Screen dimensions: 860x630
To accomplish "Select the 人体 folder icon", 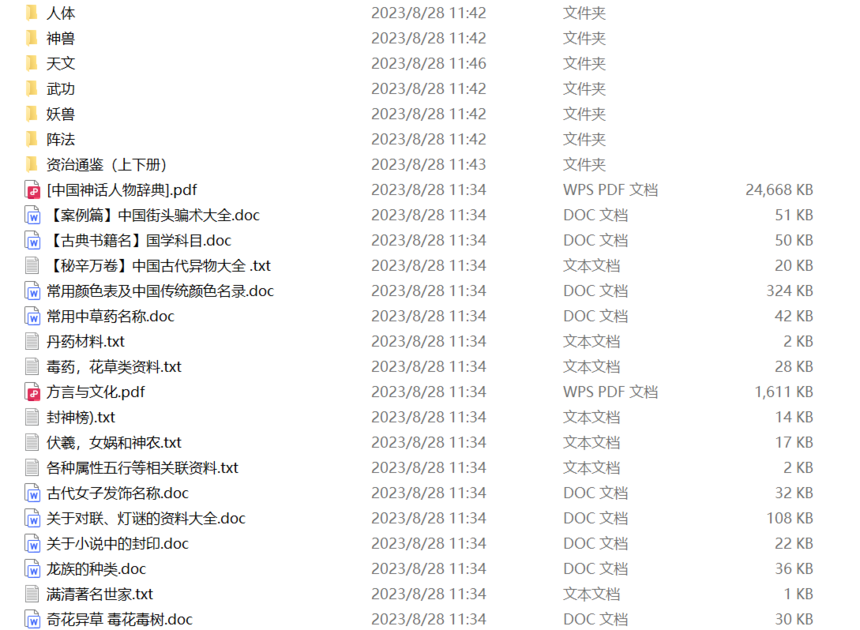I will click(32, 13).
